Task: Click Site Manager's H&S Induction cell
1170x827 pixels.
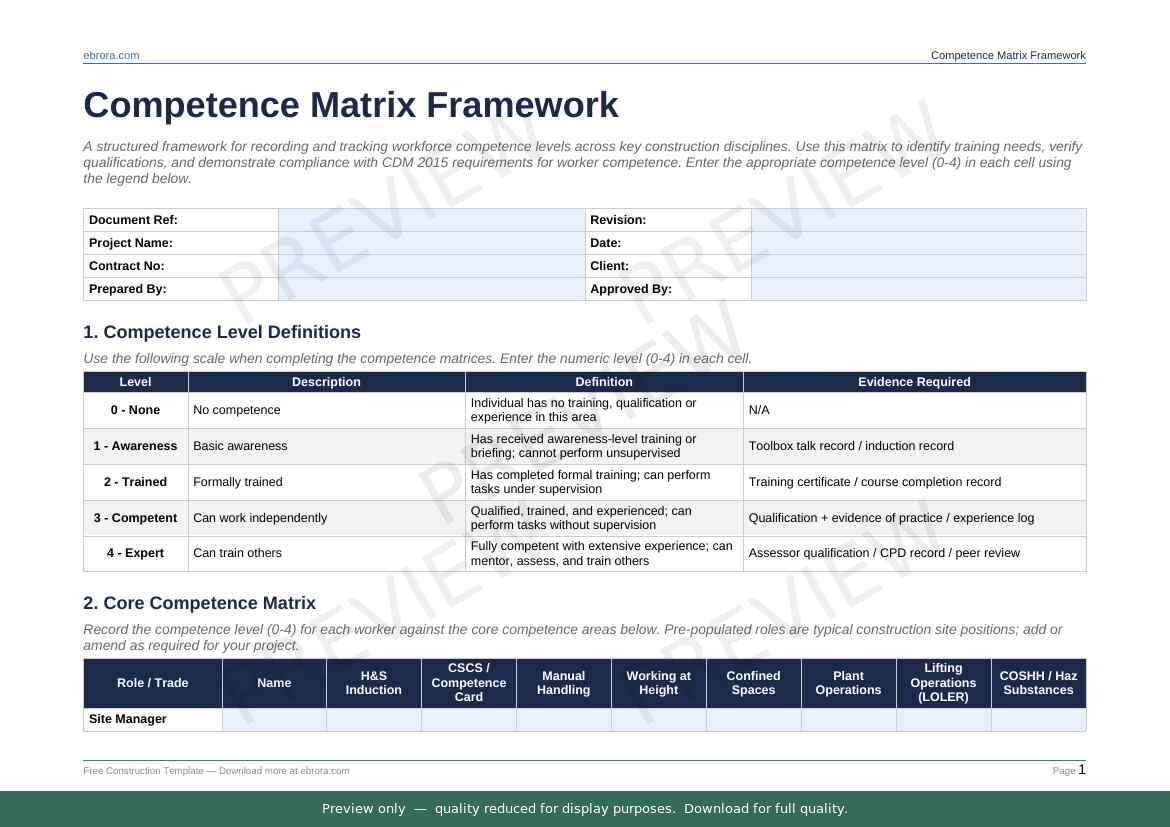Action: [x=373, y=720]
